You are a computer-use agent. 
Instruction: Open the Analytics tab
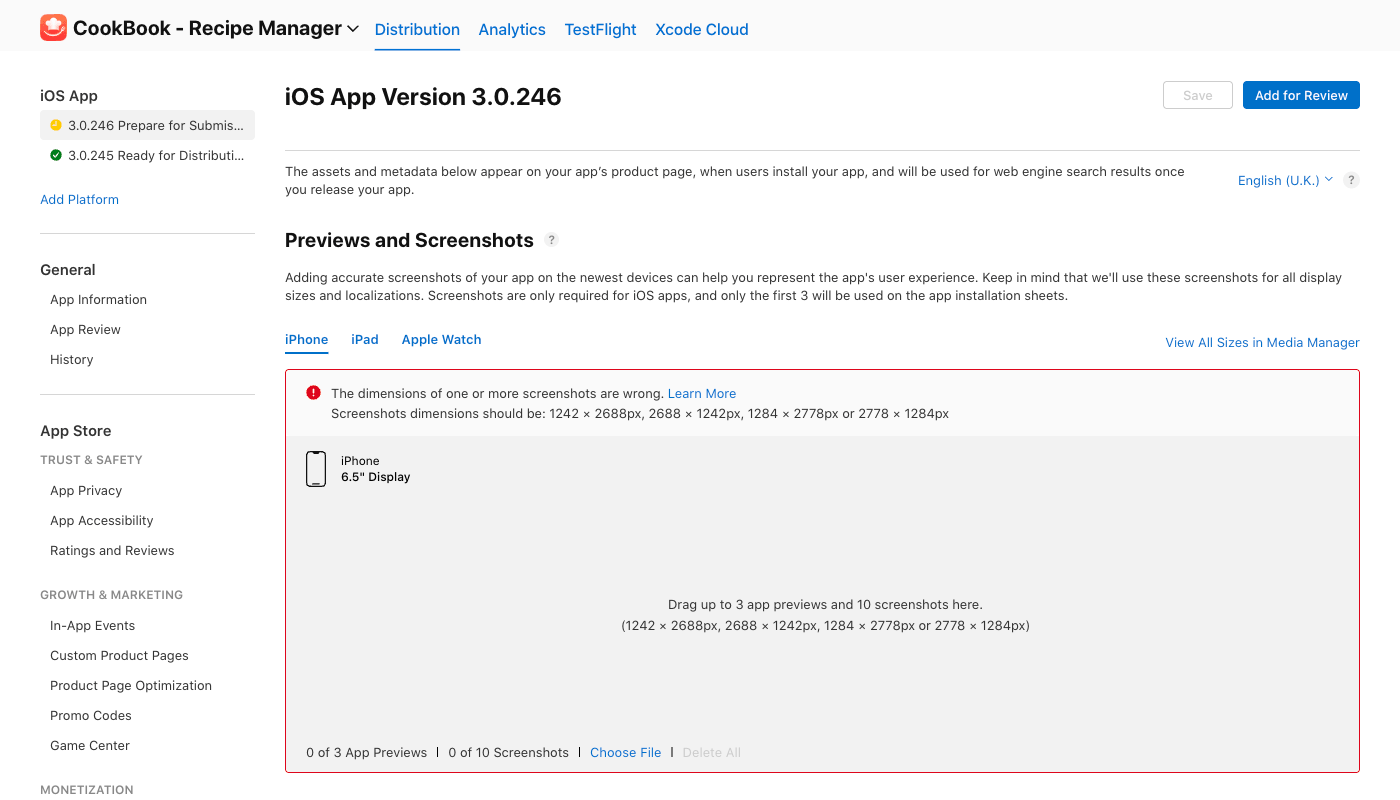[x=512, y=29]
